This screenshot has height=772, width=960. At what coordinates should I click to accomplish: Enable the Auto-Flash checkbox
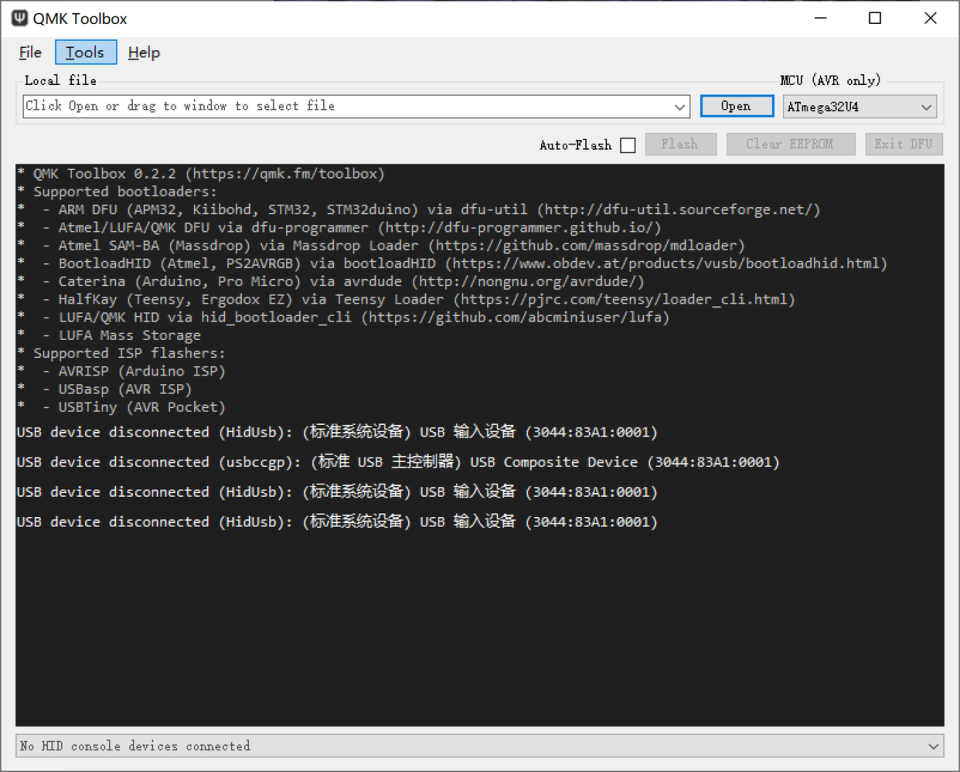pyautogui.click(x=628, y=145)
